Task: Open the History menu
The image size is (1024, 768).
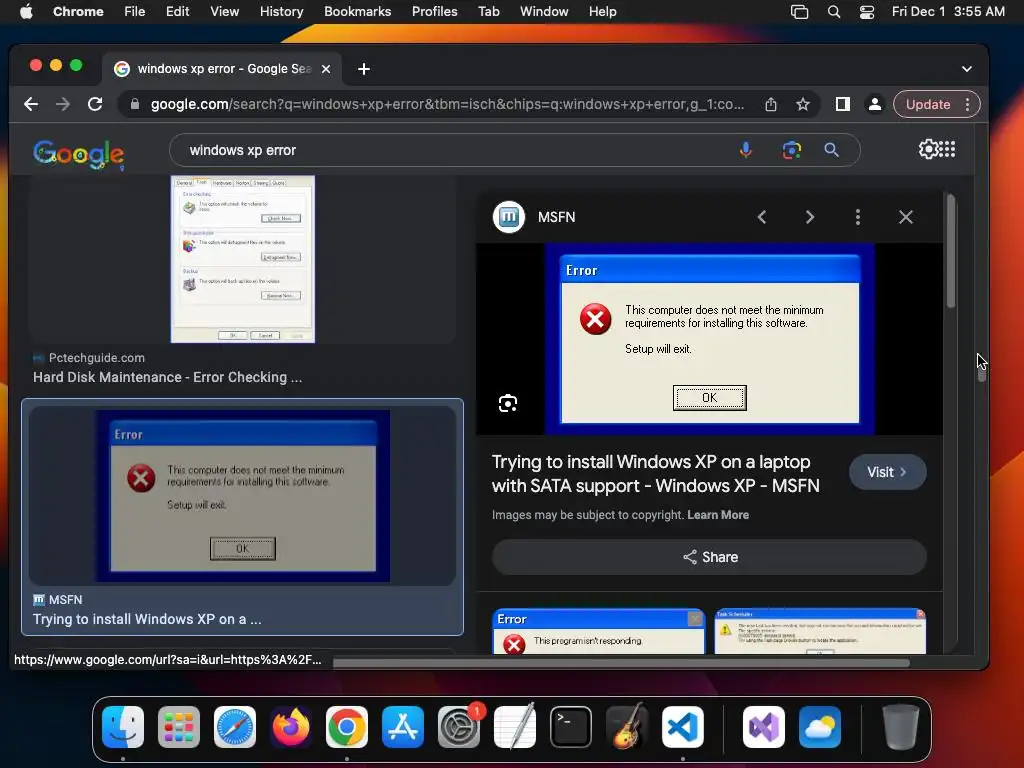Action: point(281,12)
